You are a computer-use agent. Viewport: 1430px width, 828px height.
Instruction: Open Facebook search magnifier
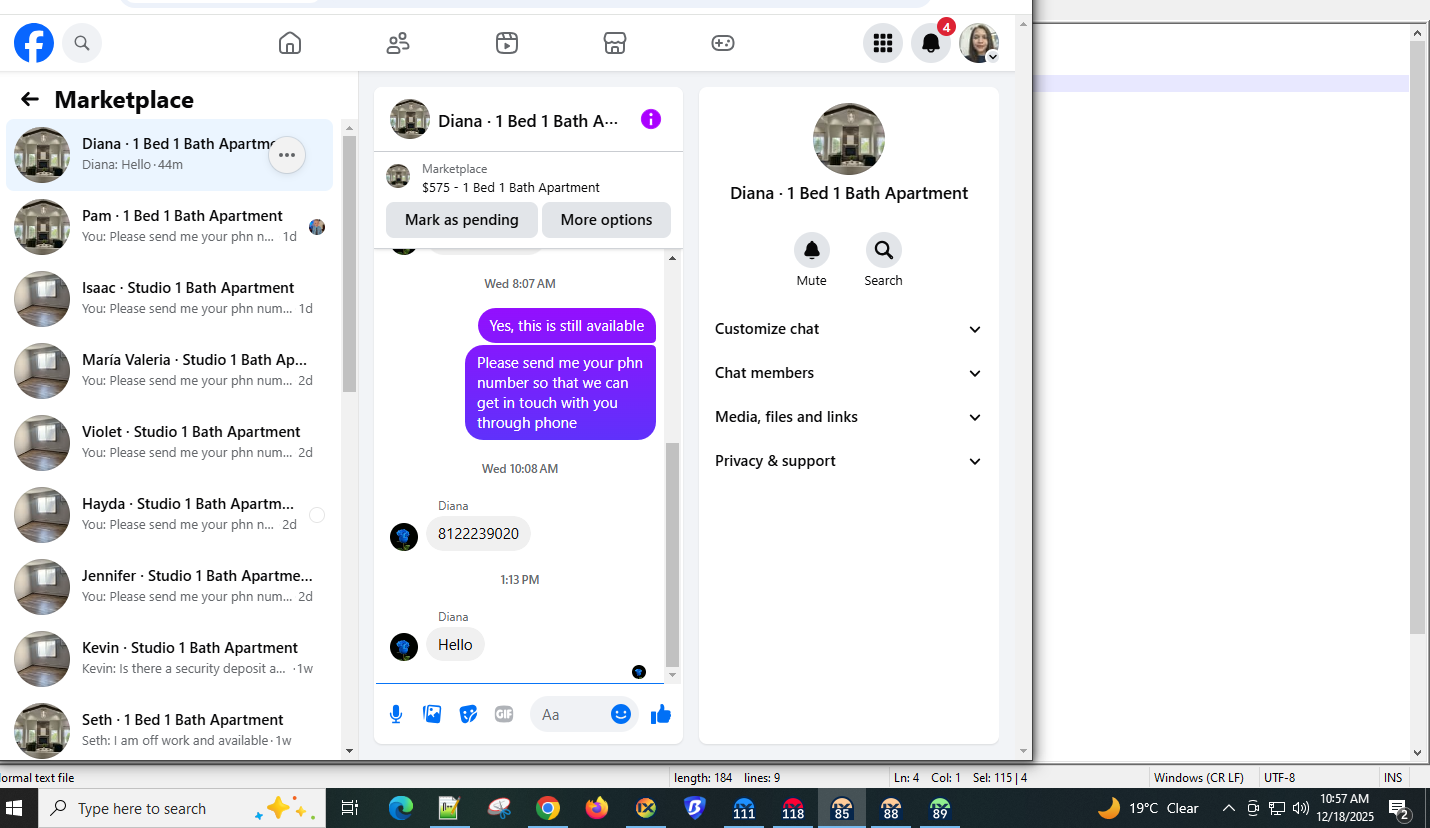pyautogui.click(x=82, y=43)
